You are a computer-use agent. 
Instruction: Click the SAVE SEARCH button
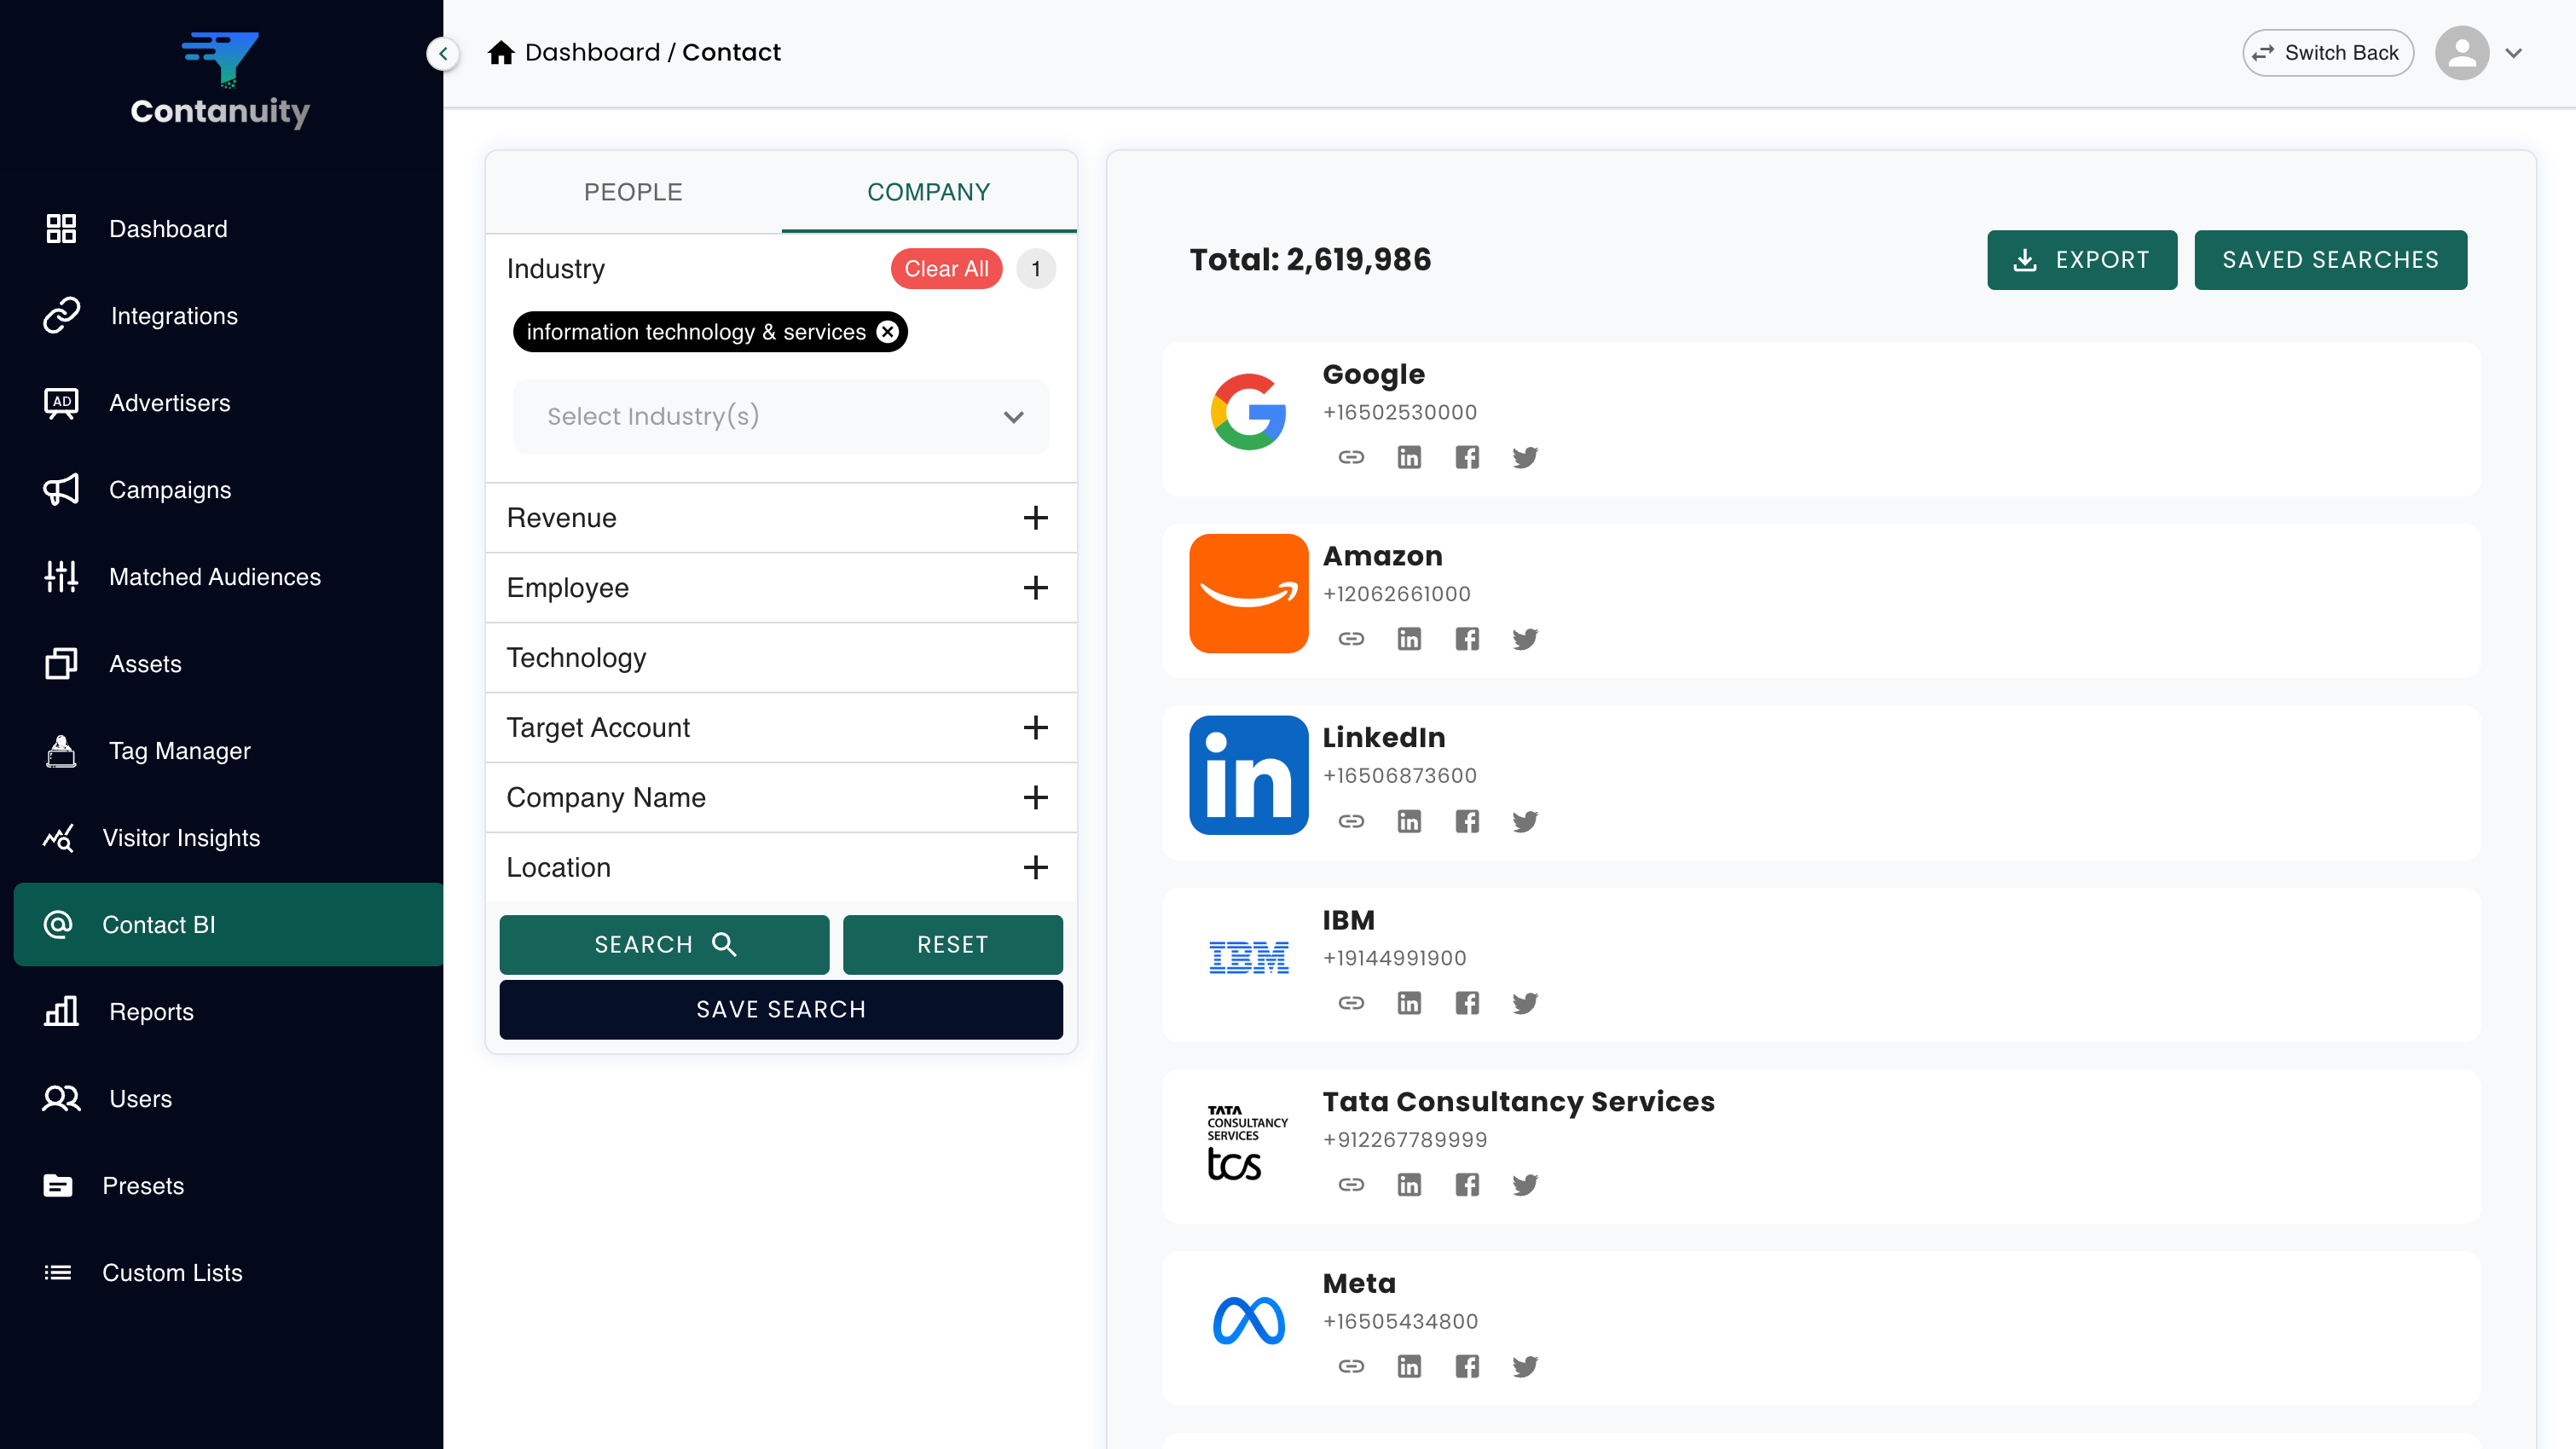click(x=781, y=1009)
